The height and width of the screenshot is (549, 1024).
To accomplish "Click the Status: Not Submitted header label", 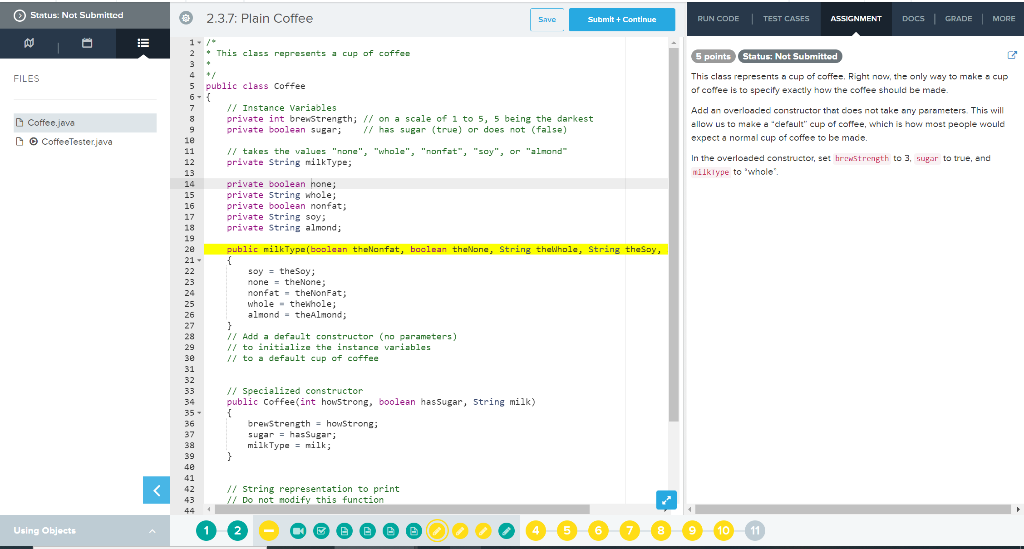I will click(76, 15).
